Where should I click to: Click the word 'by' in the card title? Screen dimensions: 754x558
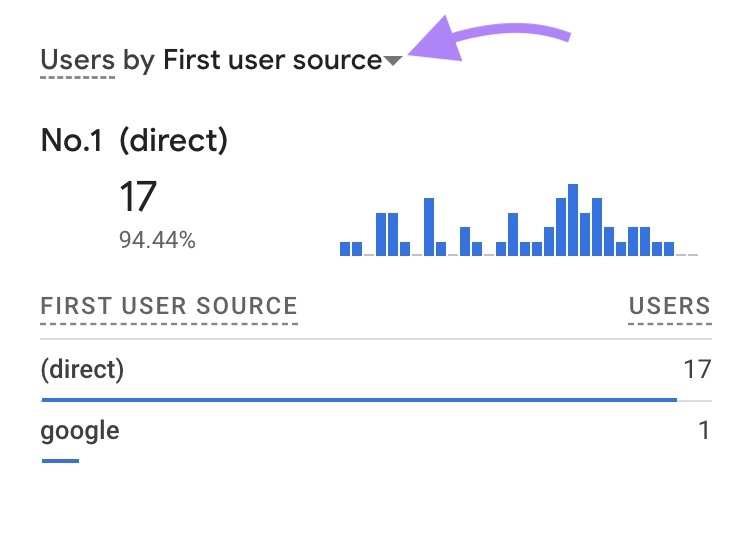pyautogui.click(x=138, y=60)
